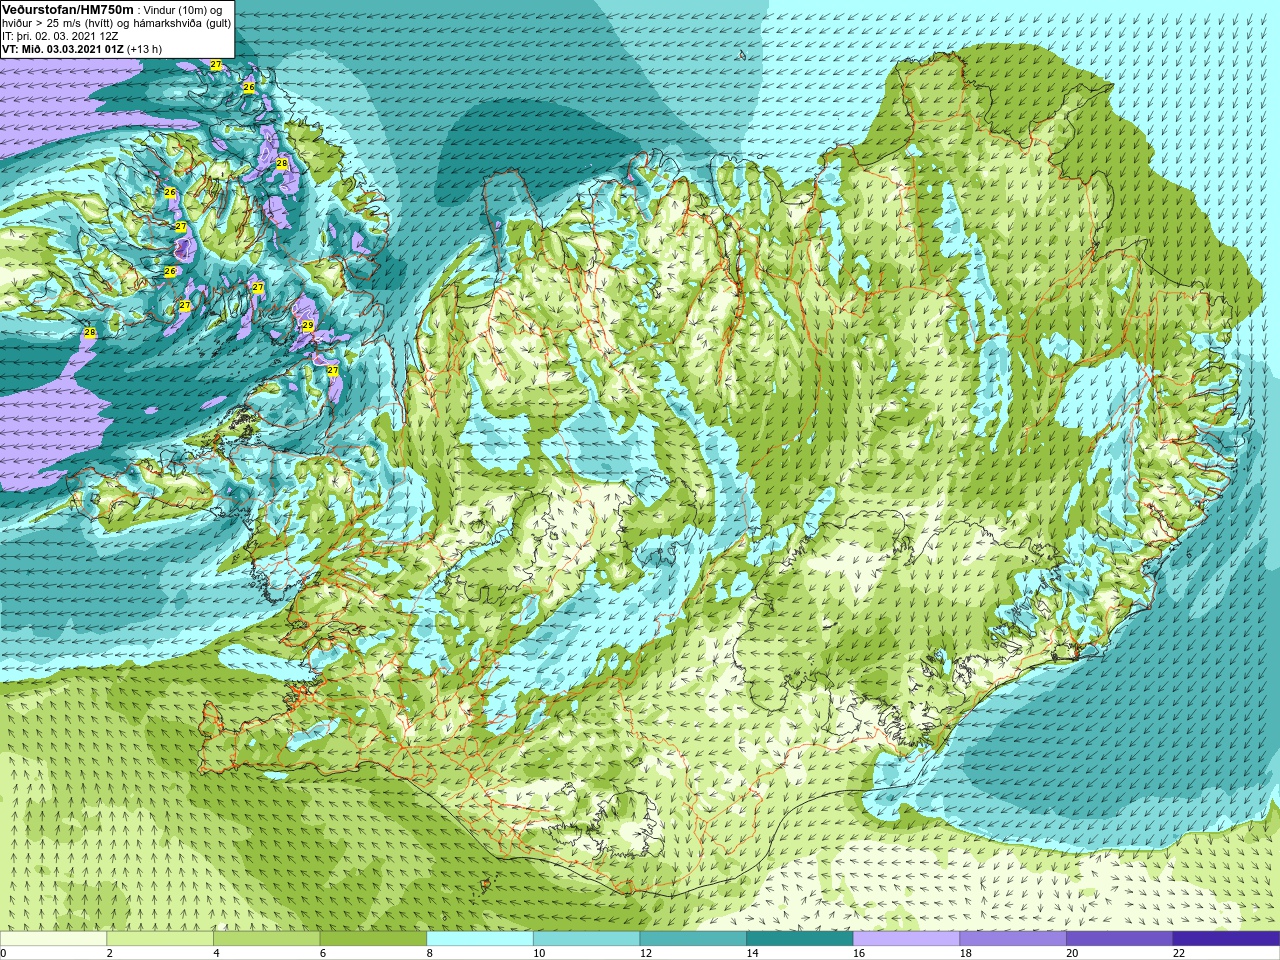Screen dimensions: 1280x960
Task: Click the legend tick label "12"
Action: [645, 954]
